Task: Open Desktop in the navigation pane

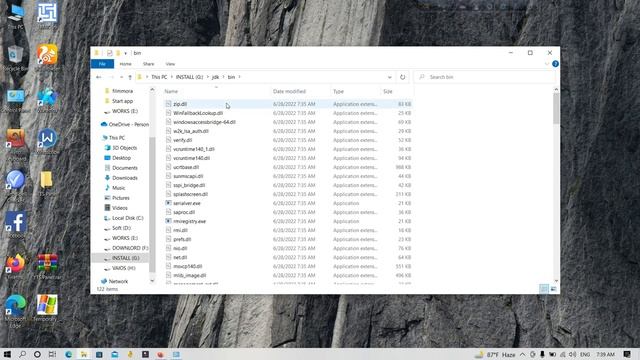Action: pyautogui.click(x=121, y=158)
